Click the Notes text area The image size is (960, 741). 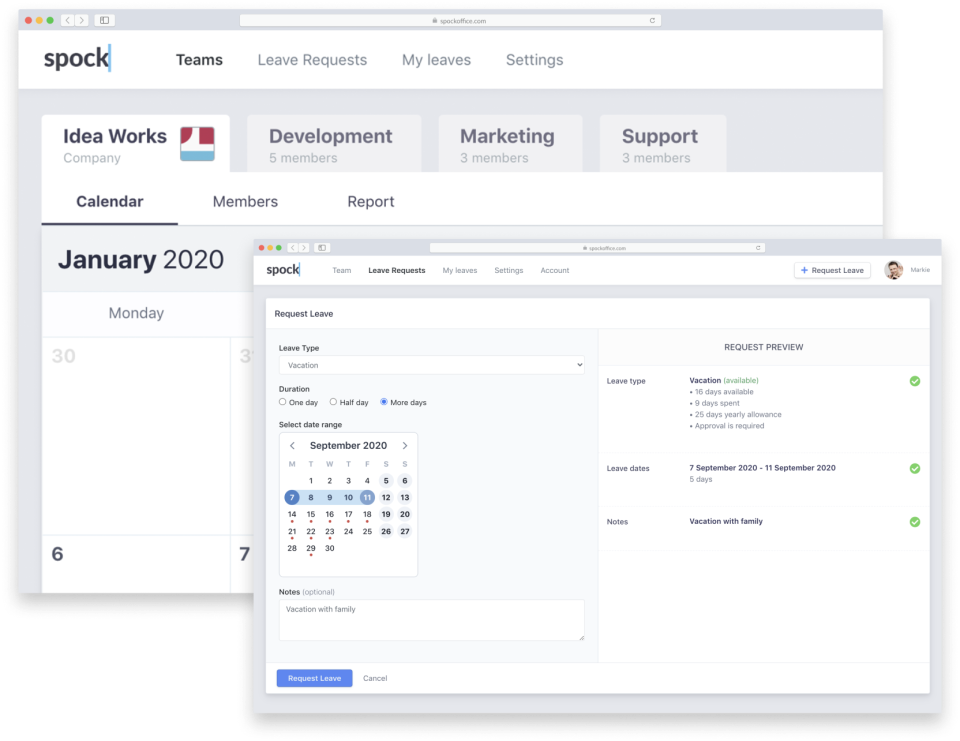[x=432, y=620]
